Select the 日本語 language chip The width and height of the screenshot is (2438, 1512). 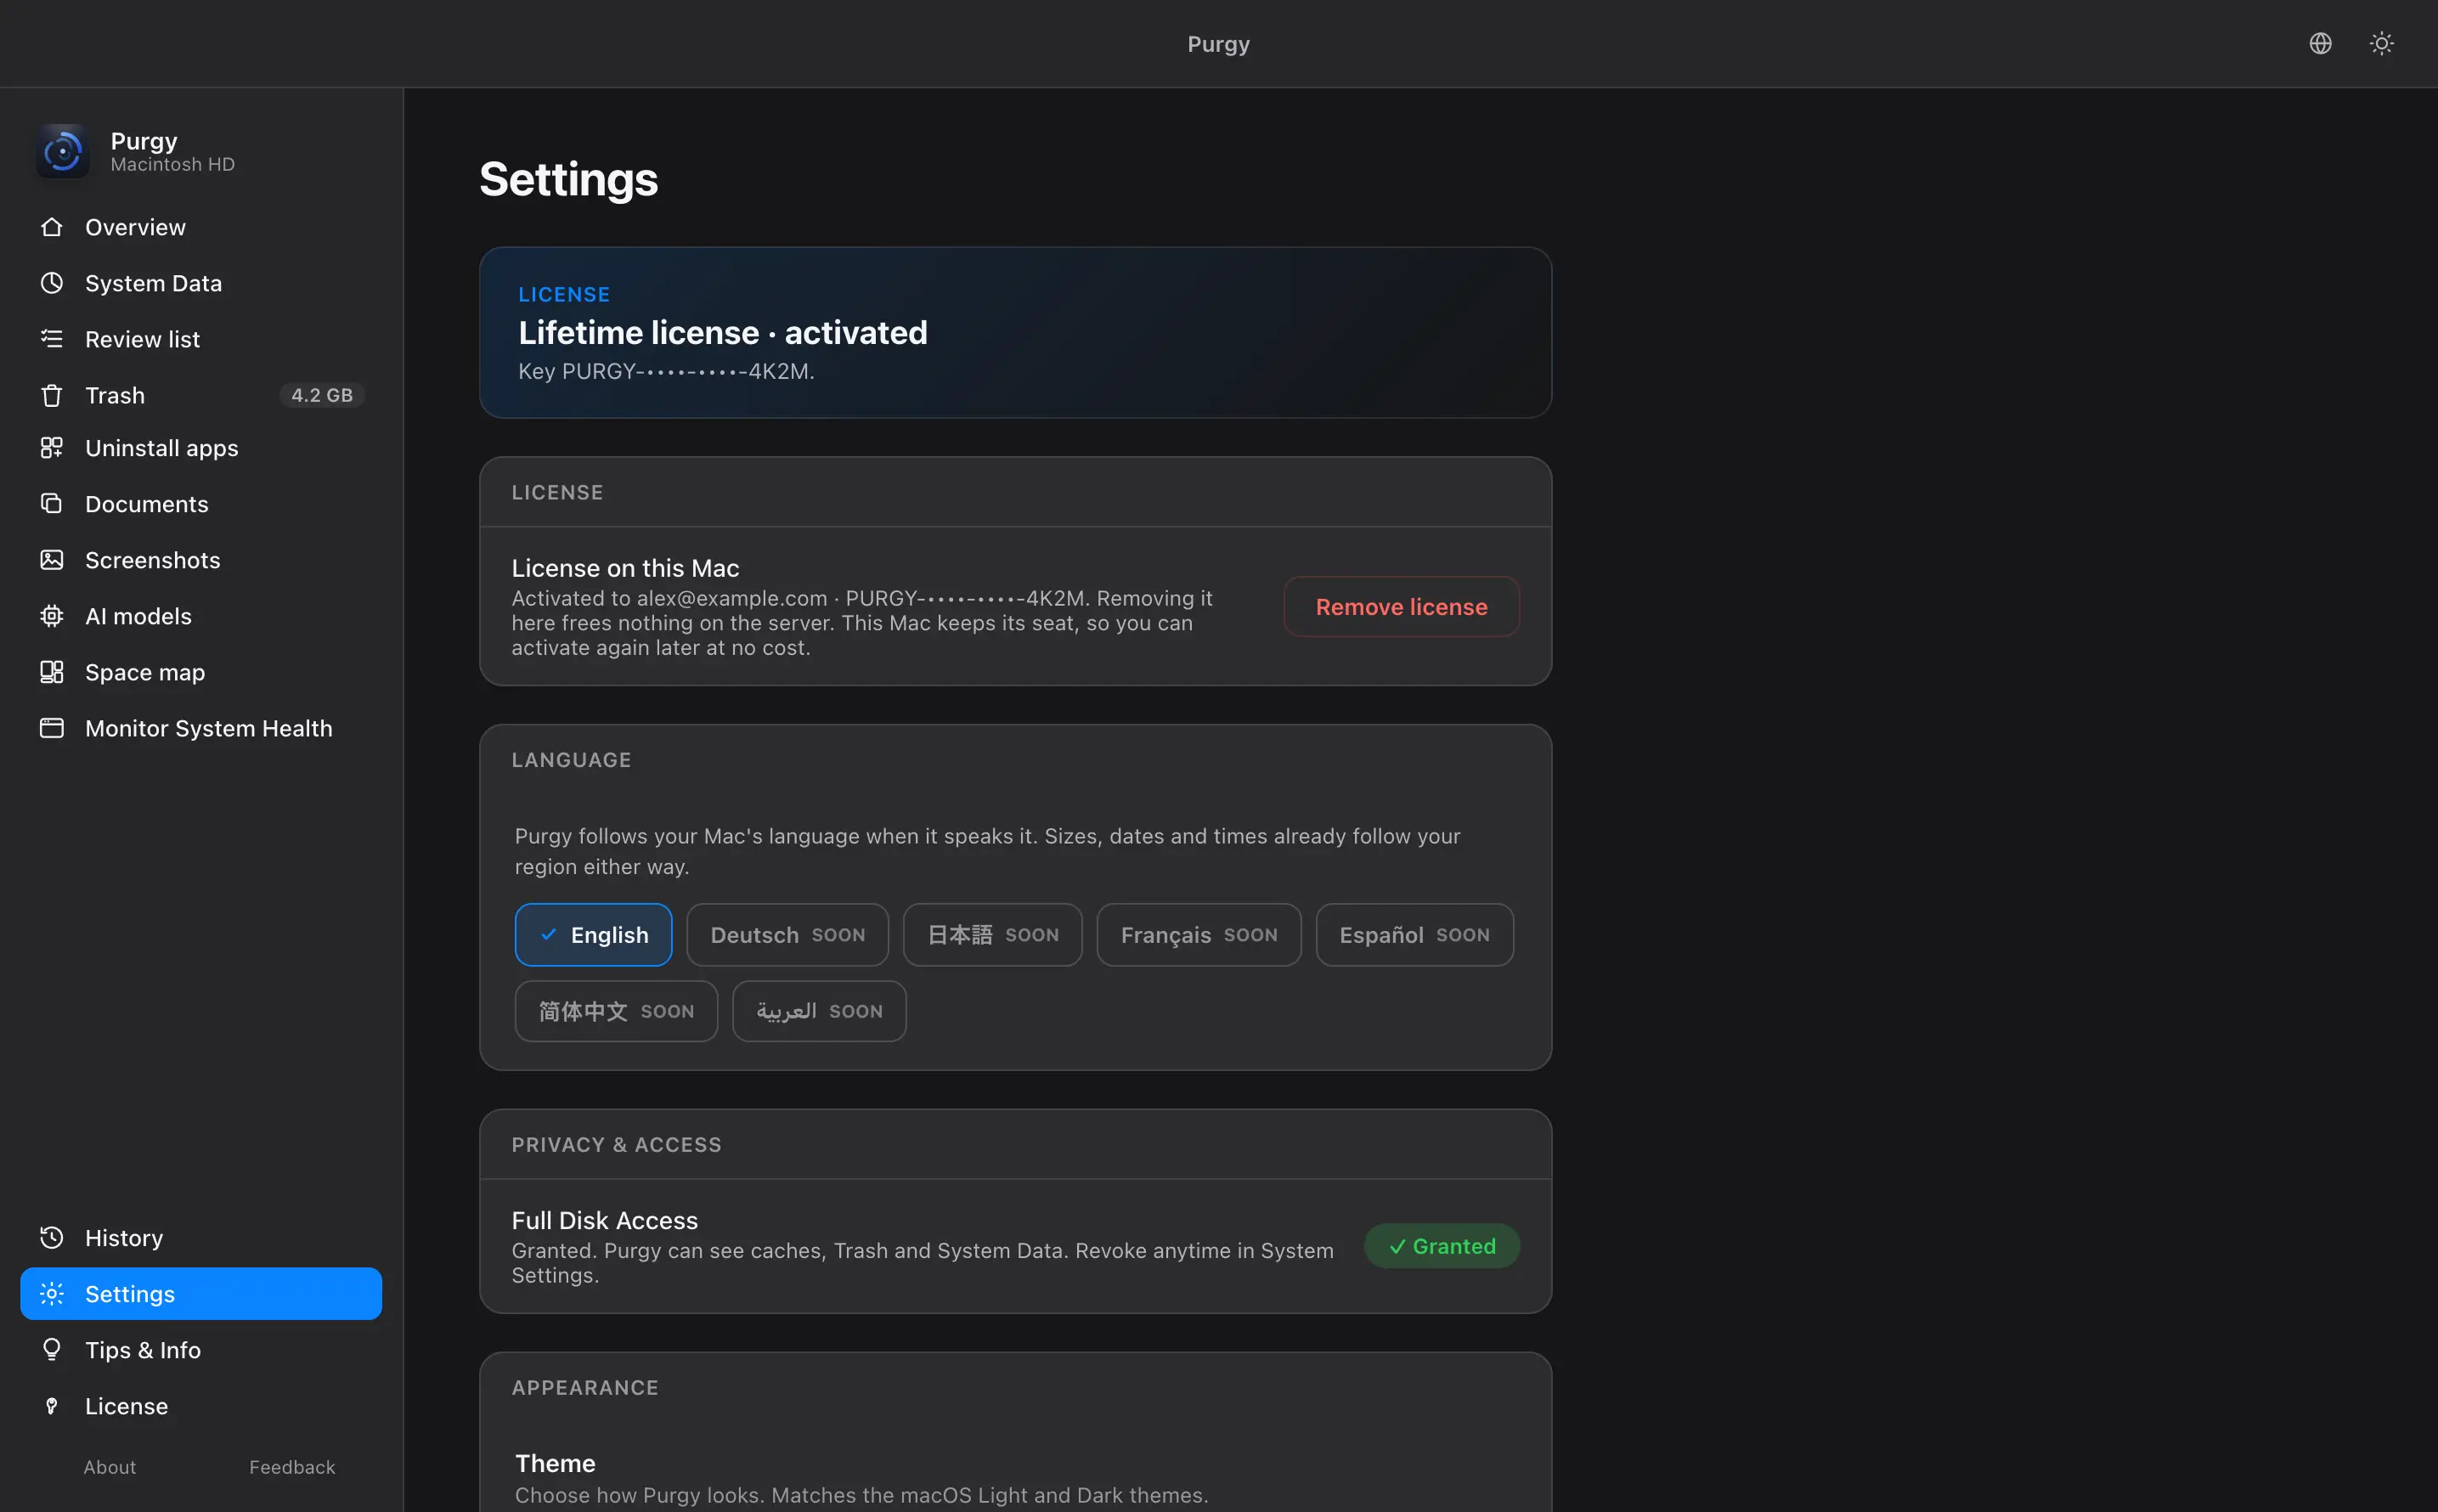(x=992, y=934)
